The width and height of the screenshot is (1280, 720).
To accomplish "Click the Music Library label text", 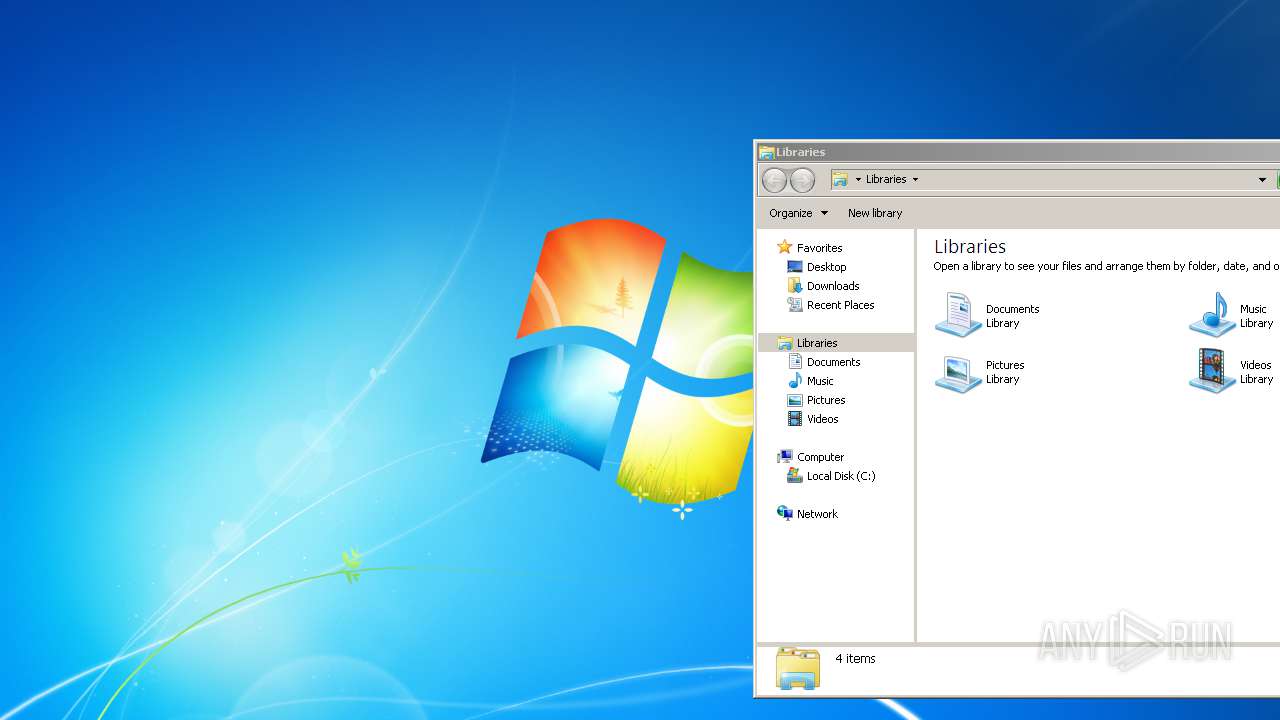I will [1257, 316].
